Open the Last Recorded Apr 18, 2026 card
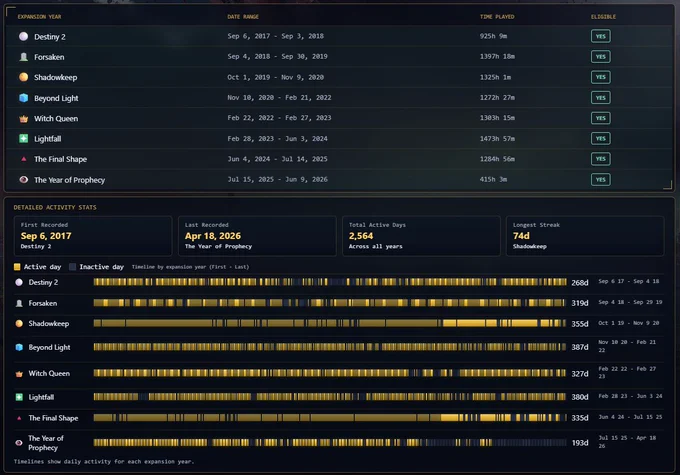 pyautogui.click(x=257, y=236)
